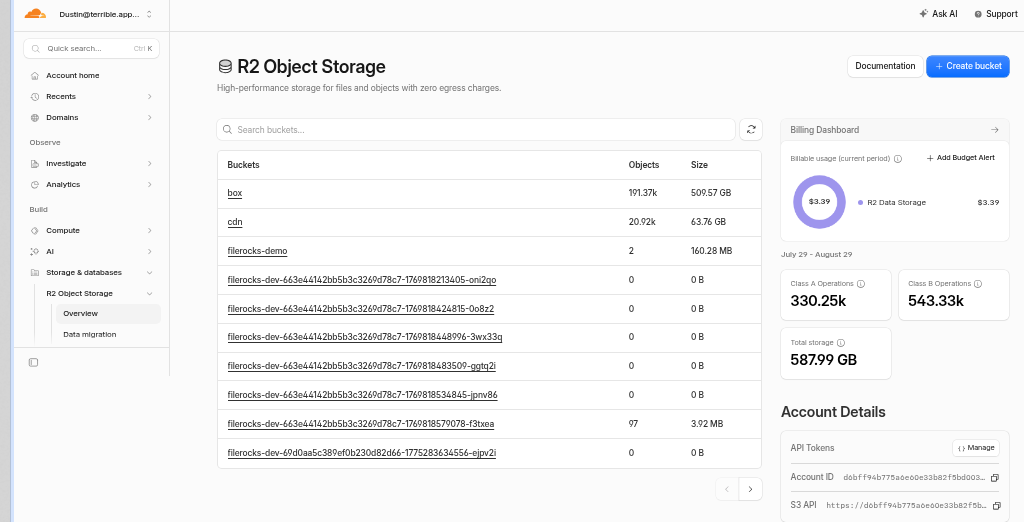This screenshot has width=1024, height=522.
Task: Open Billing Dashboard arrow
Action: [x=995, y=130]
